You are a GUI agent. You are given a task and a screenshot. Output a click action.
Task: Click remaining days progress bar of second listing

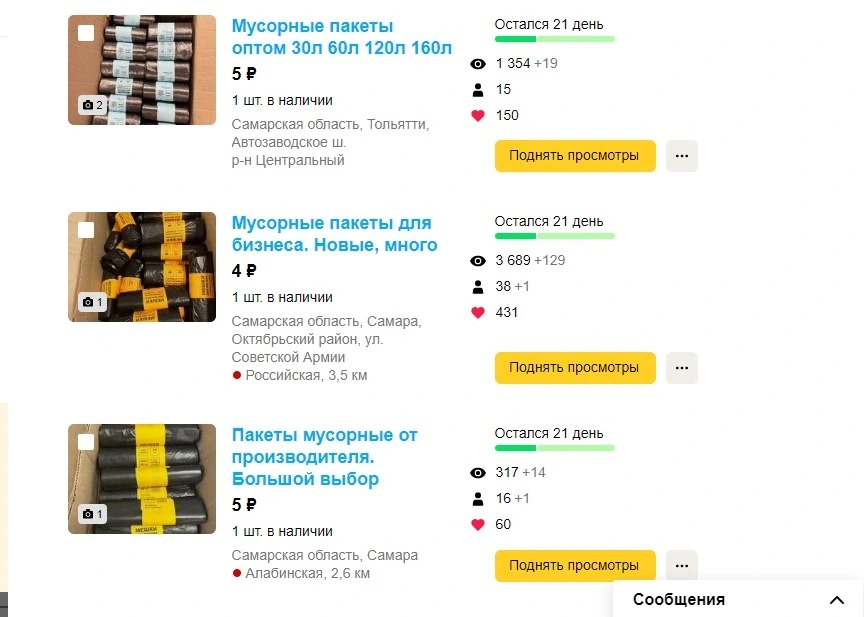[x=554, y=236]
